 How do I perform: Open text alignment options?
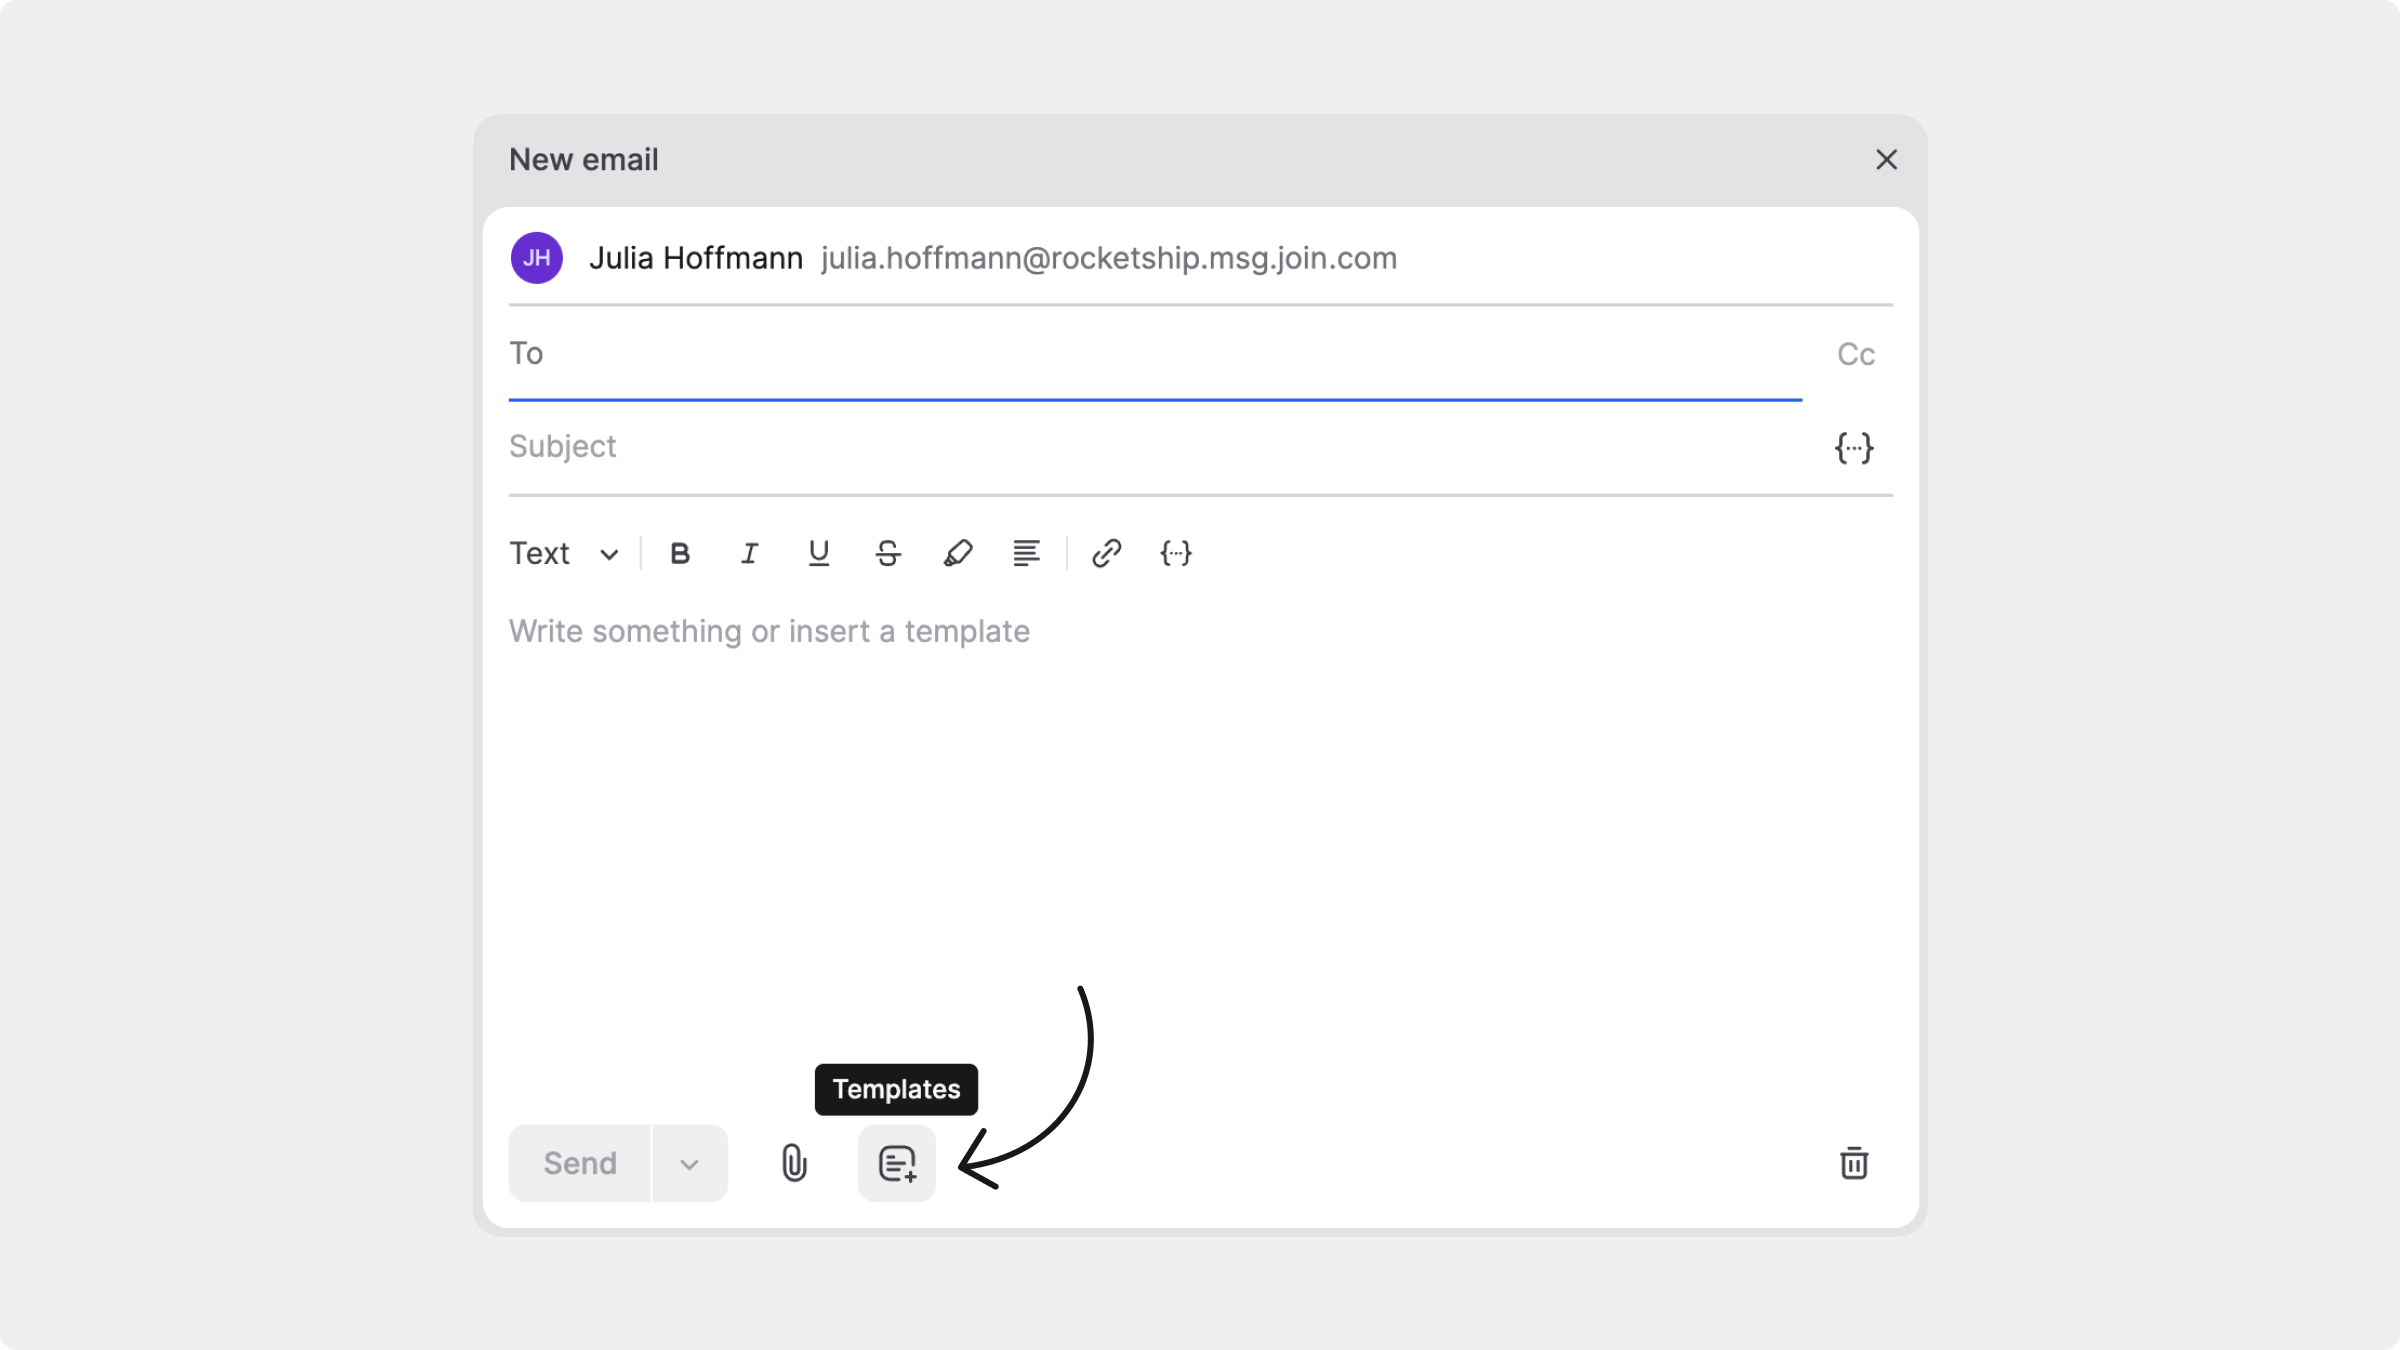(1026, 553)
